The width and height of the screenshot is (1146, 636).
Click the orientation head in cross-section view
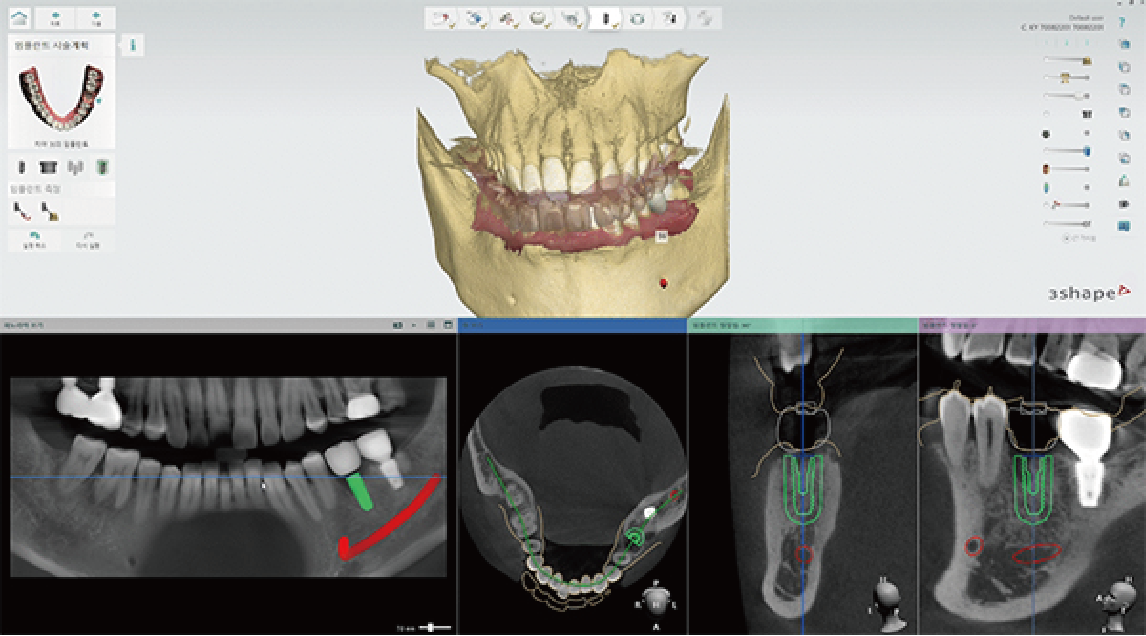[x=889, y=603]
